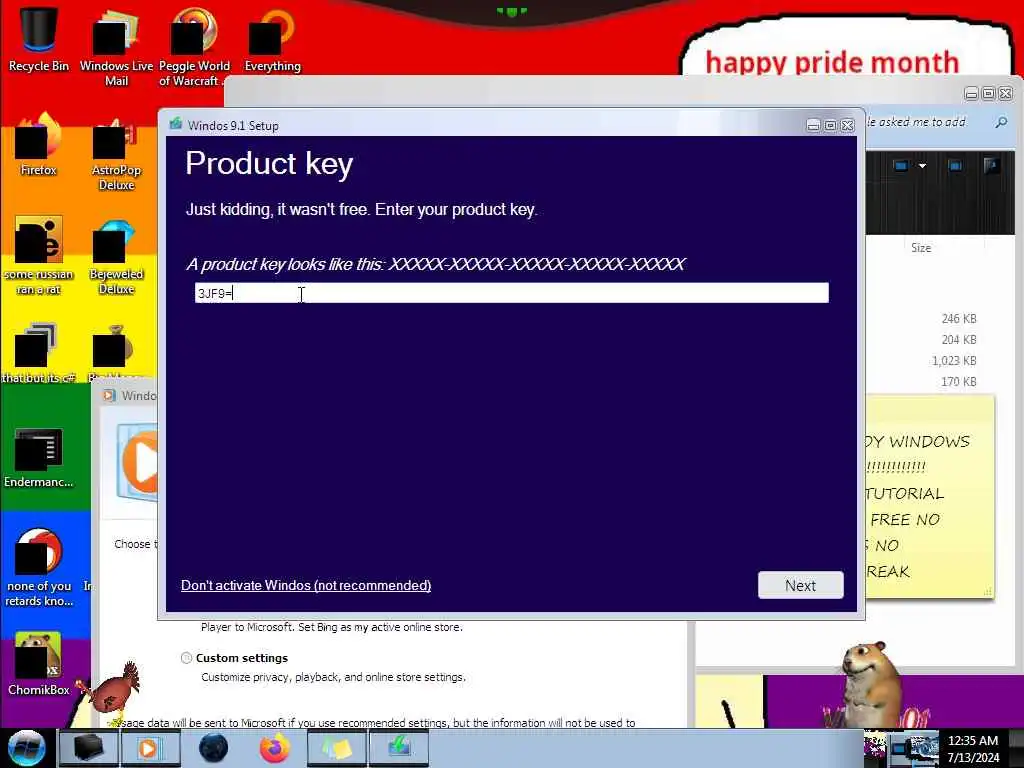Click the 1,023 KB file size entry

pos(954,360)
